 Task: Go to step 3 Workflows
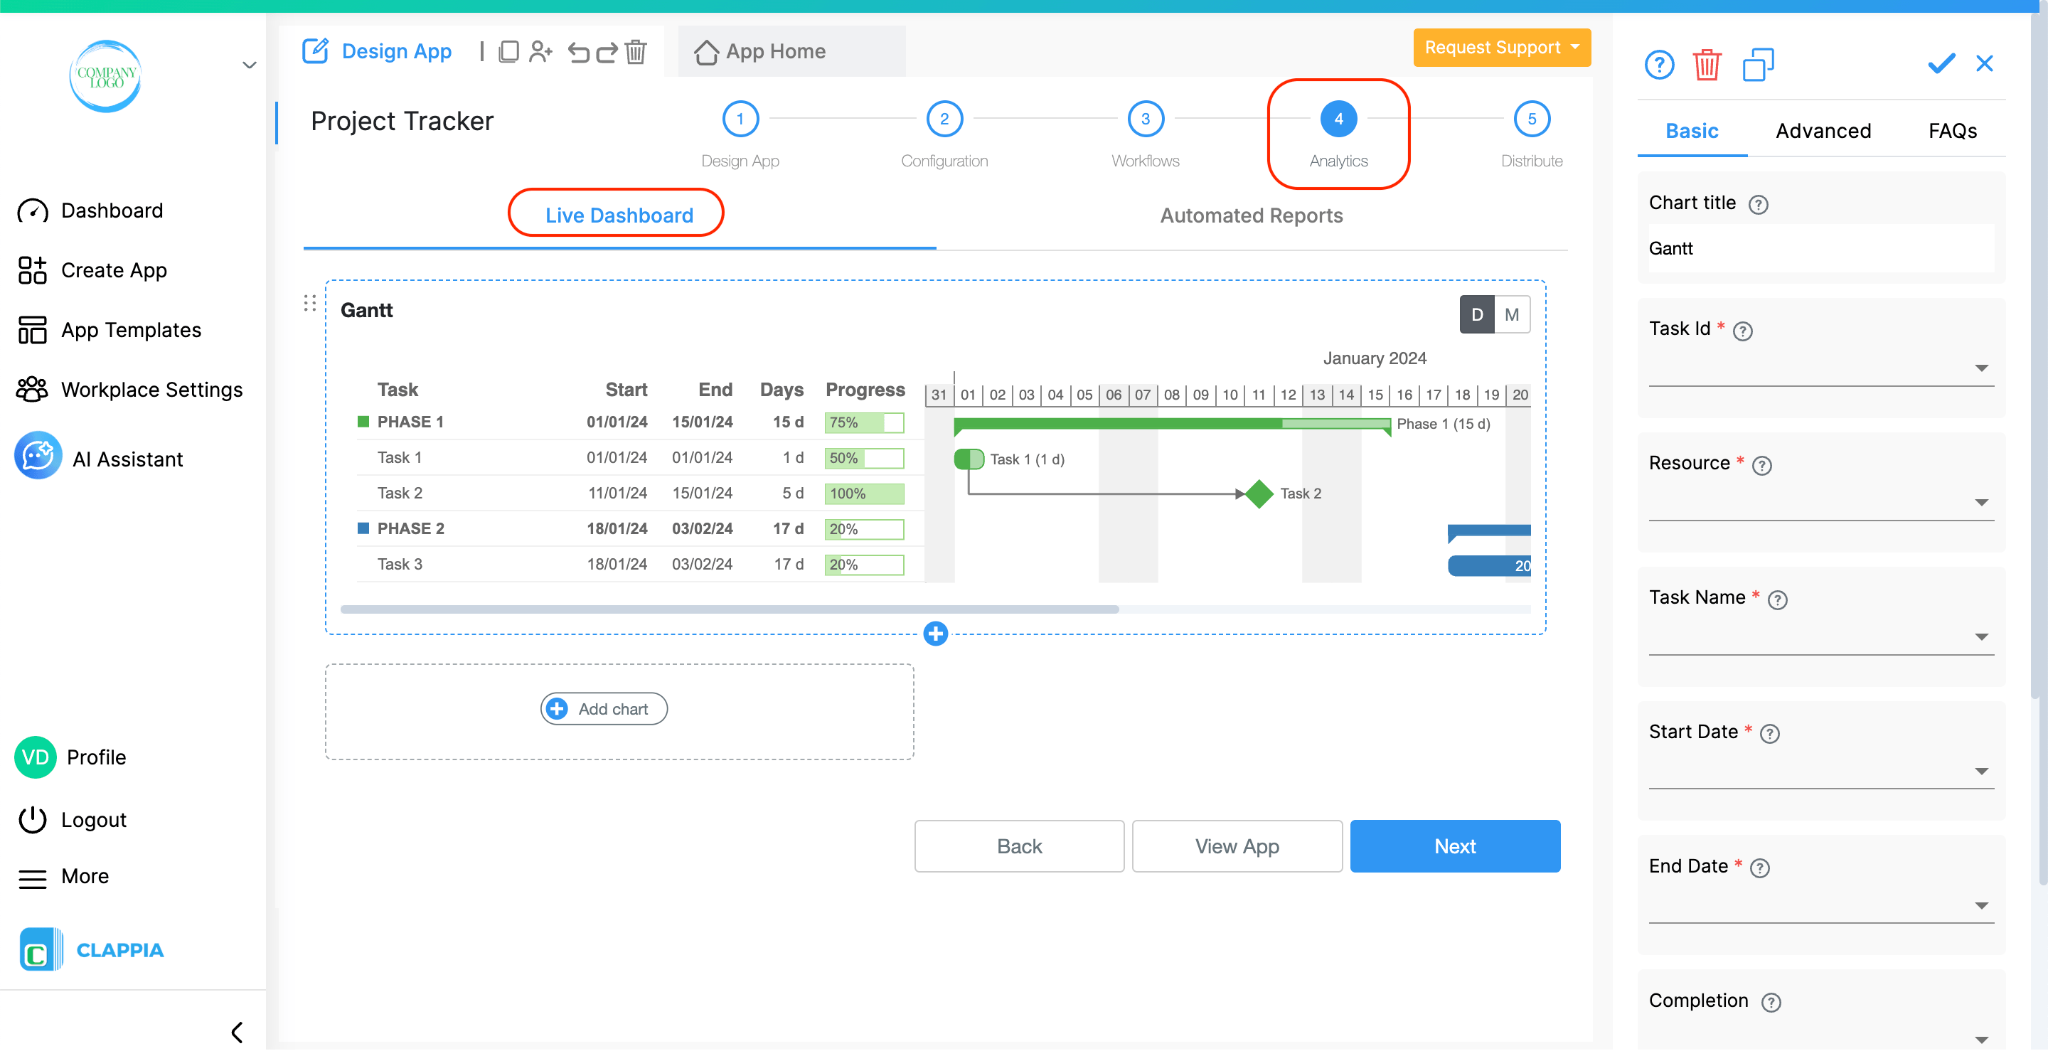[x=1146, y=119]
